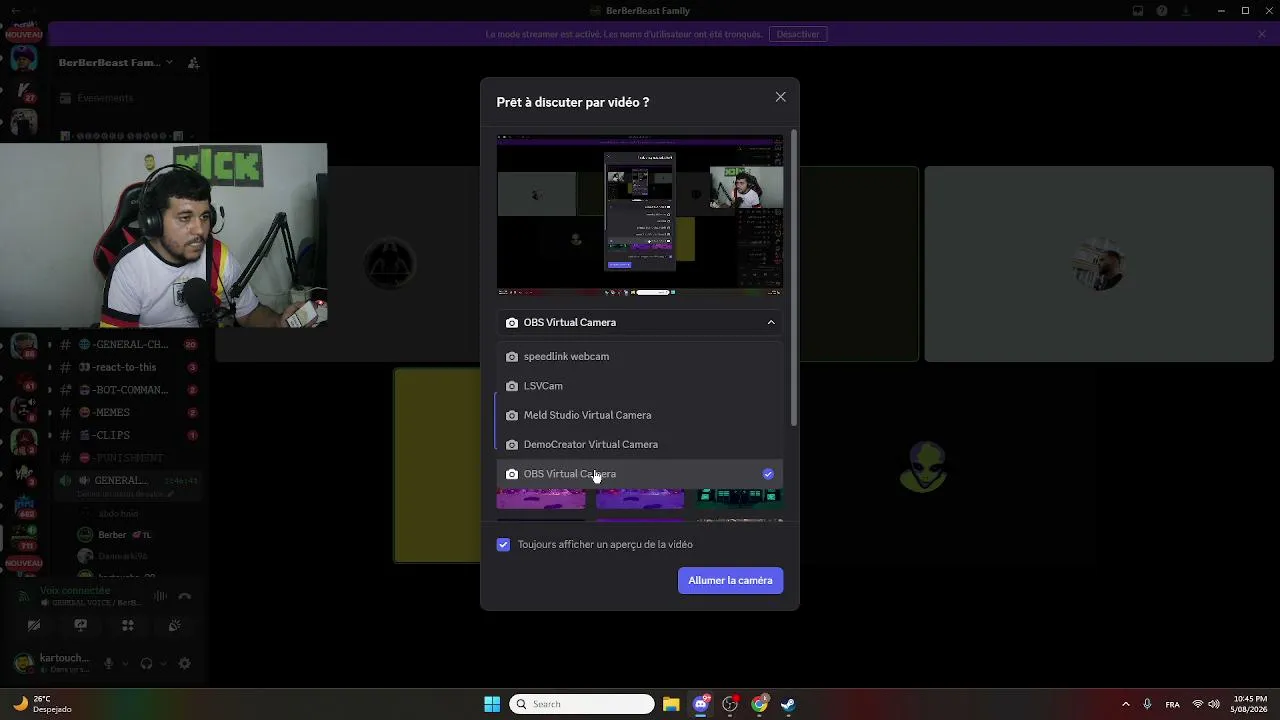Select DemoCreator Virtual Camera option
The image size is (1280, 720).
coord(640,444)
